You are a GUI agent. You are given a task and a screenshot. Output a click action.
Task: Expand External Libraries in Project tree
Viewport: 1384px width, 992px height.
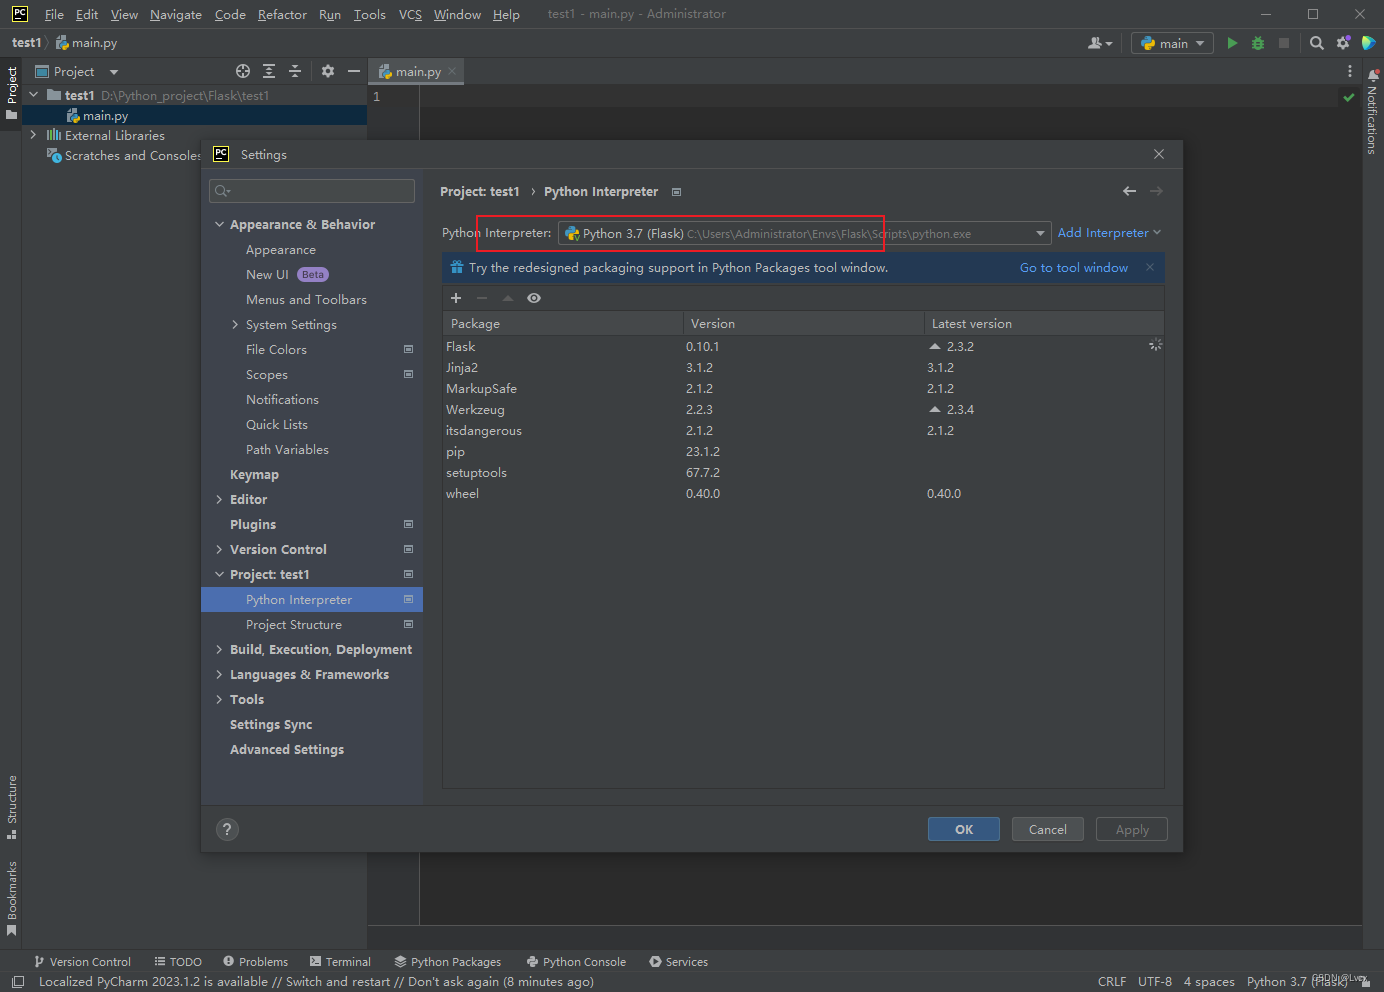[x=33, y=135]
